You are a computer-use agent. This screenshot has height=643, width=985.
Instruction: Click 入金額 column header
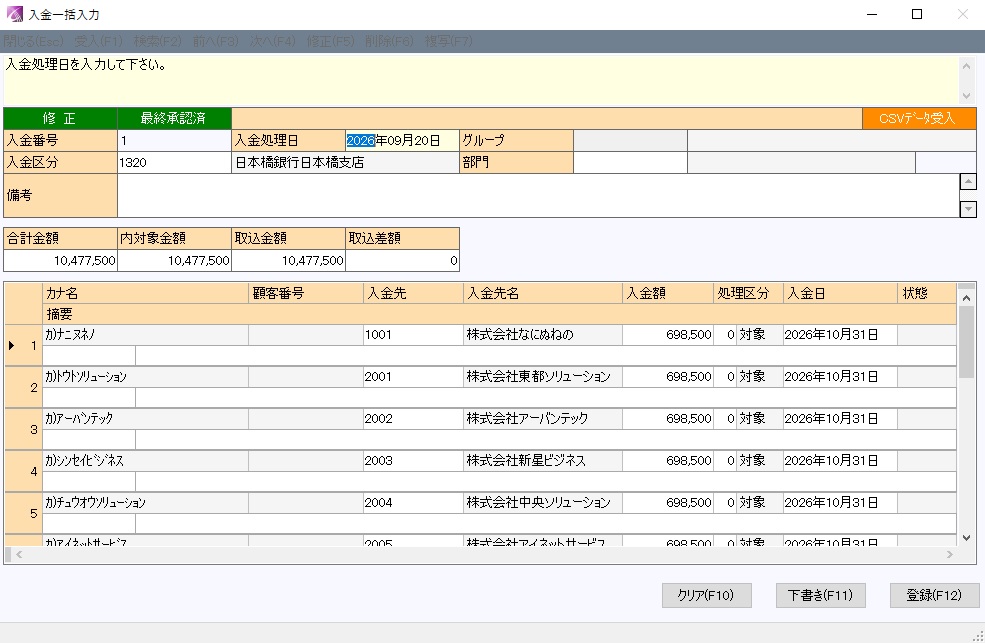click(668, 293)
